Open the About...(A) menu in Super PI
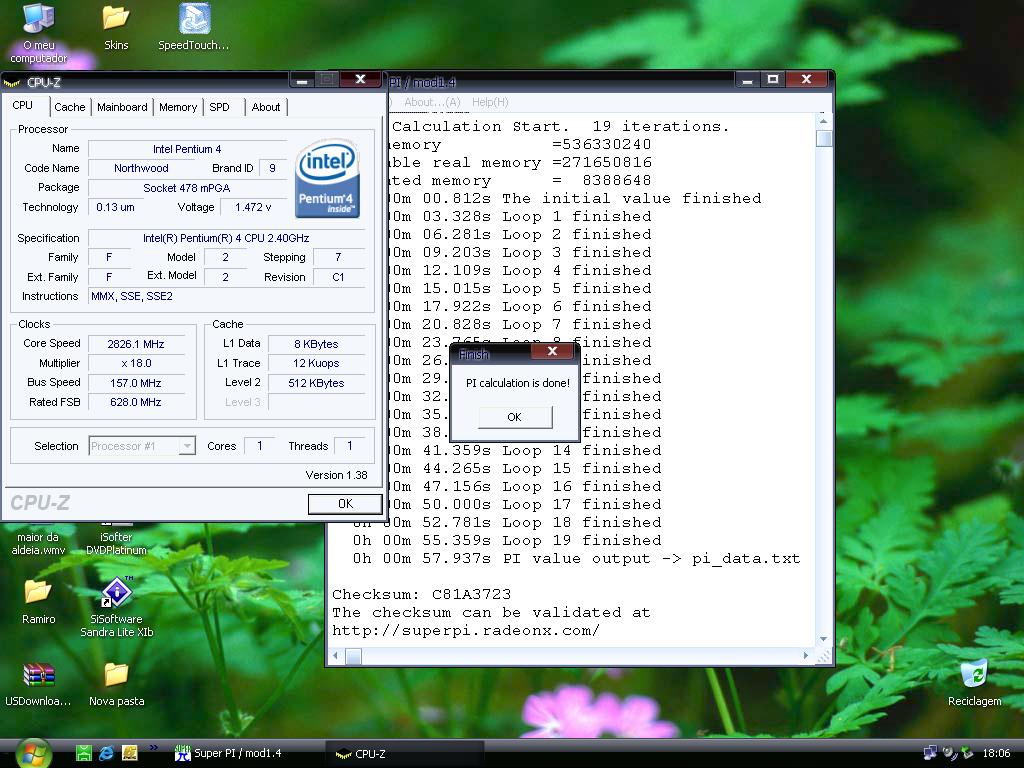 tap(432, 103)
